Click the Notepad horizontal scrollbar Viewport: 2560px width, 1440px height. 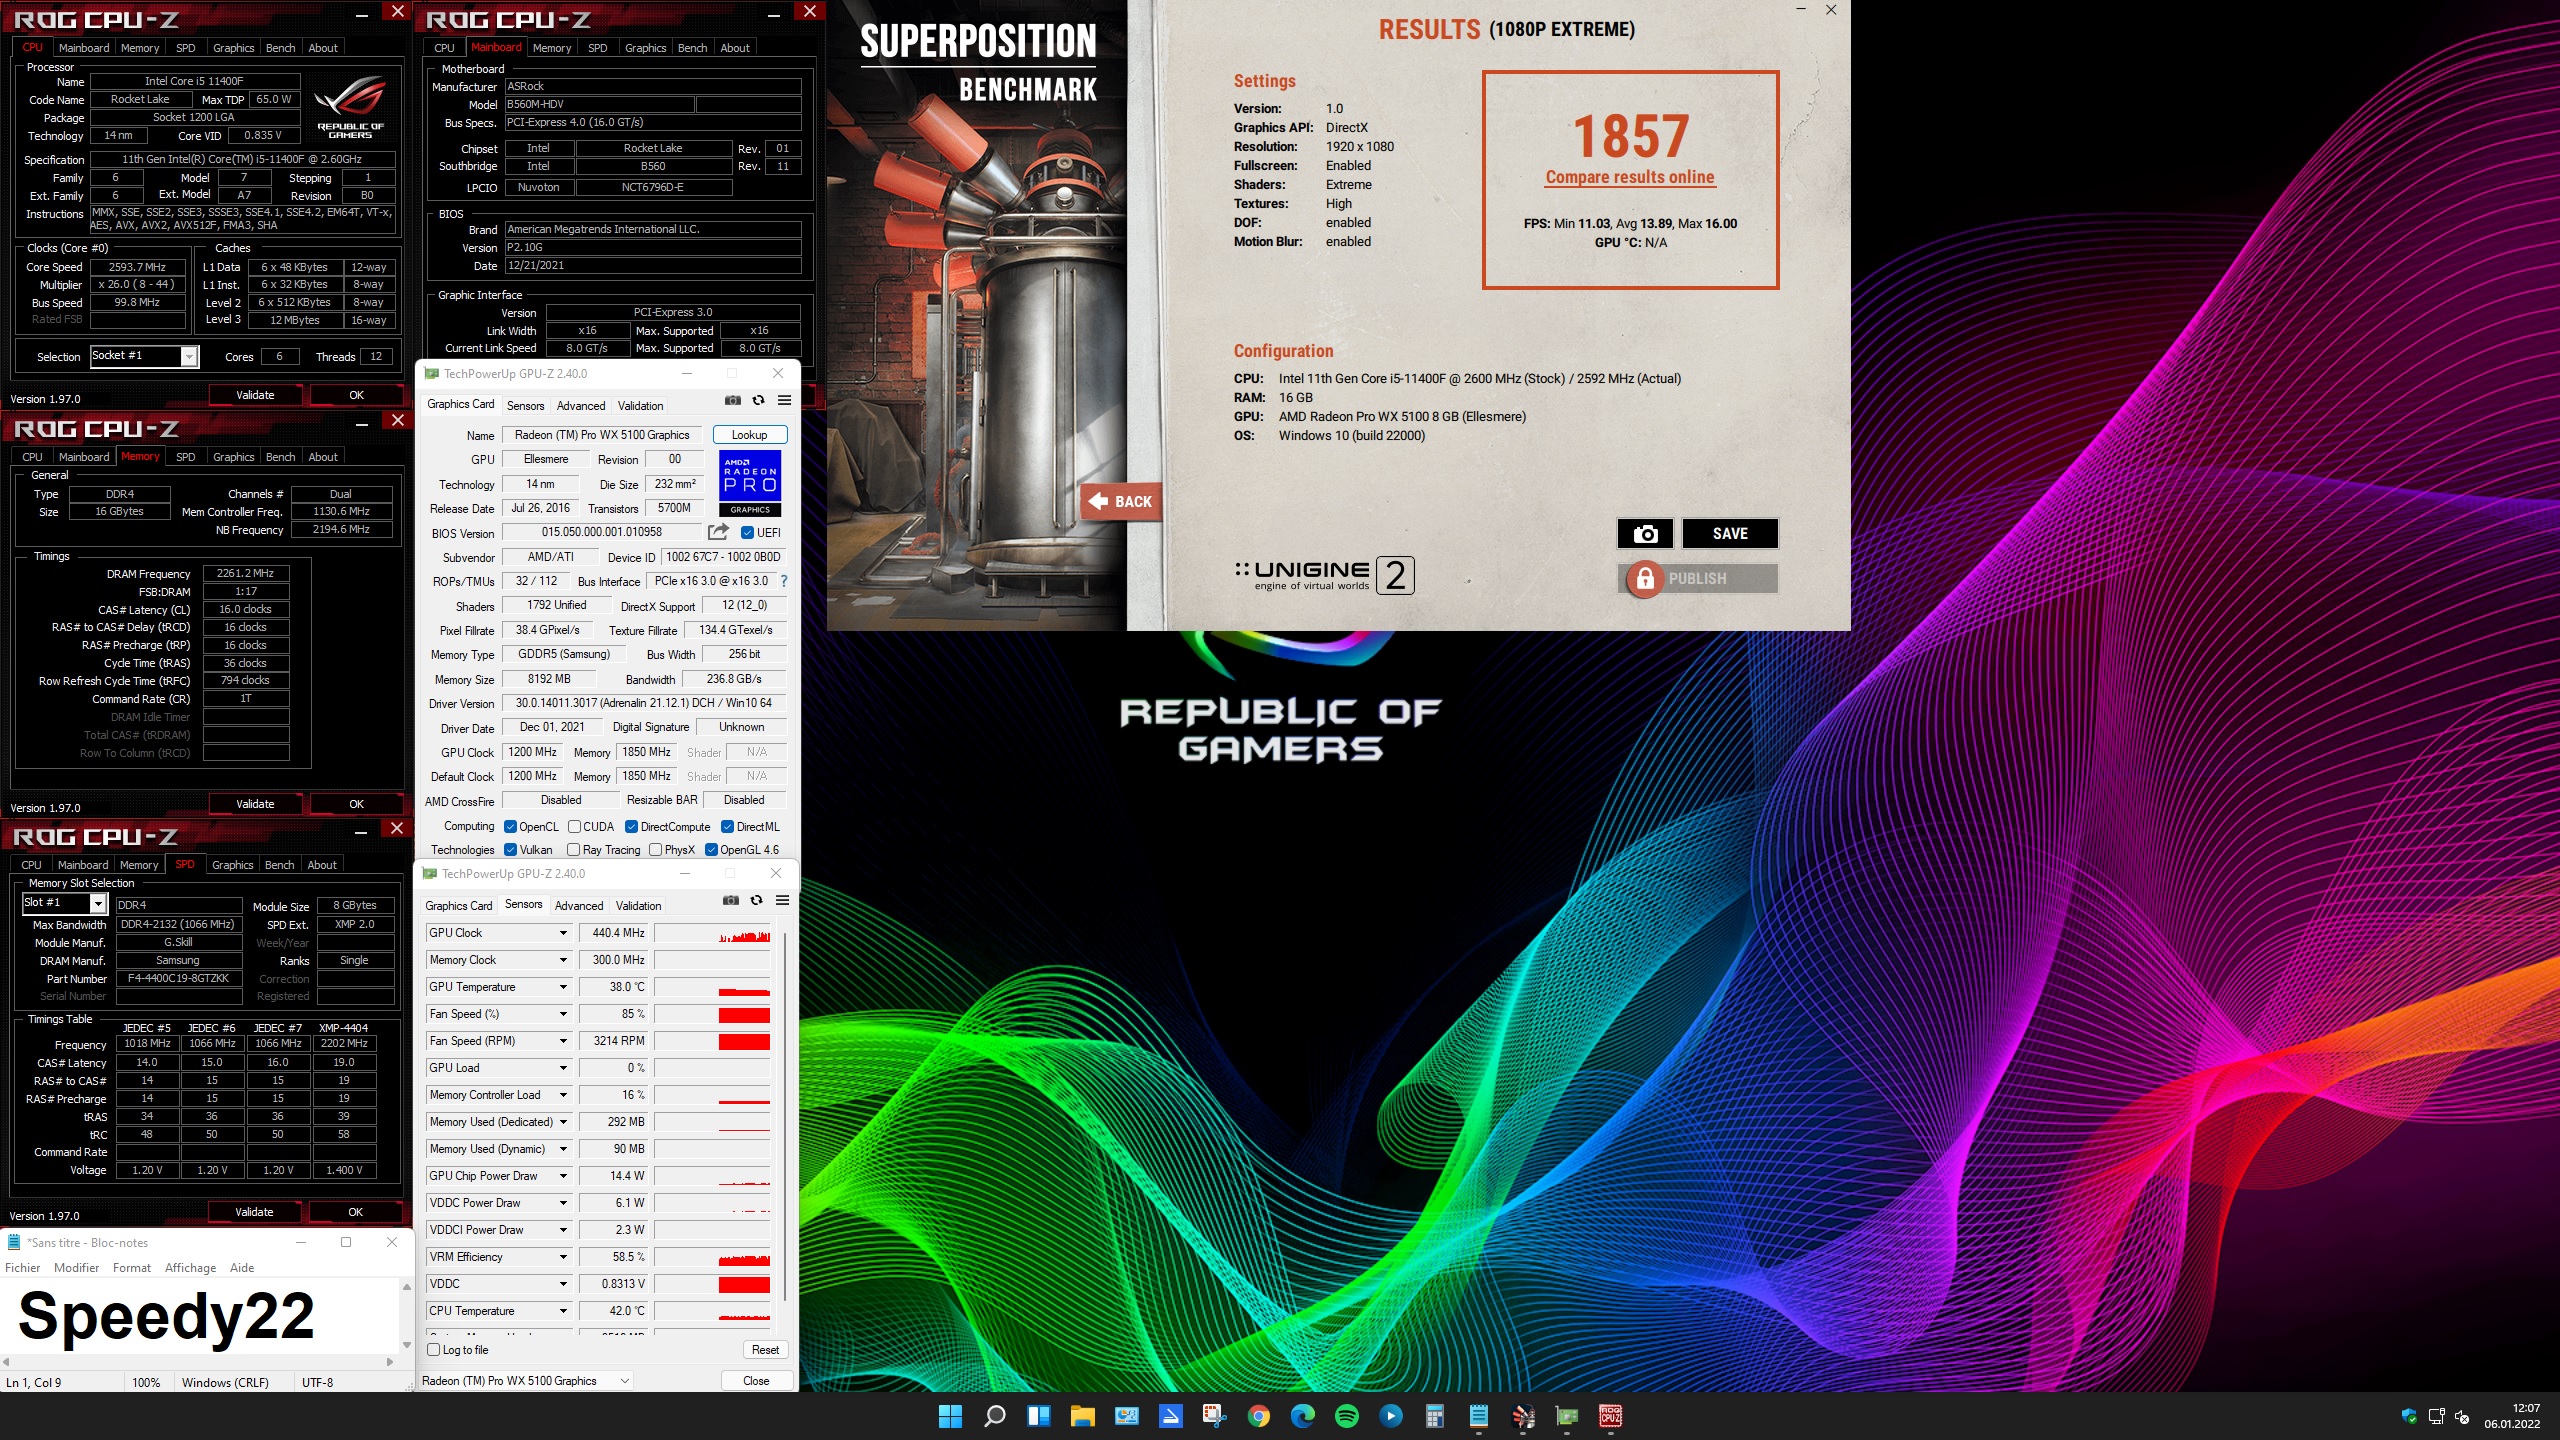pos(198,1362)
